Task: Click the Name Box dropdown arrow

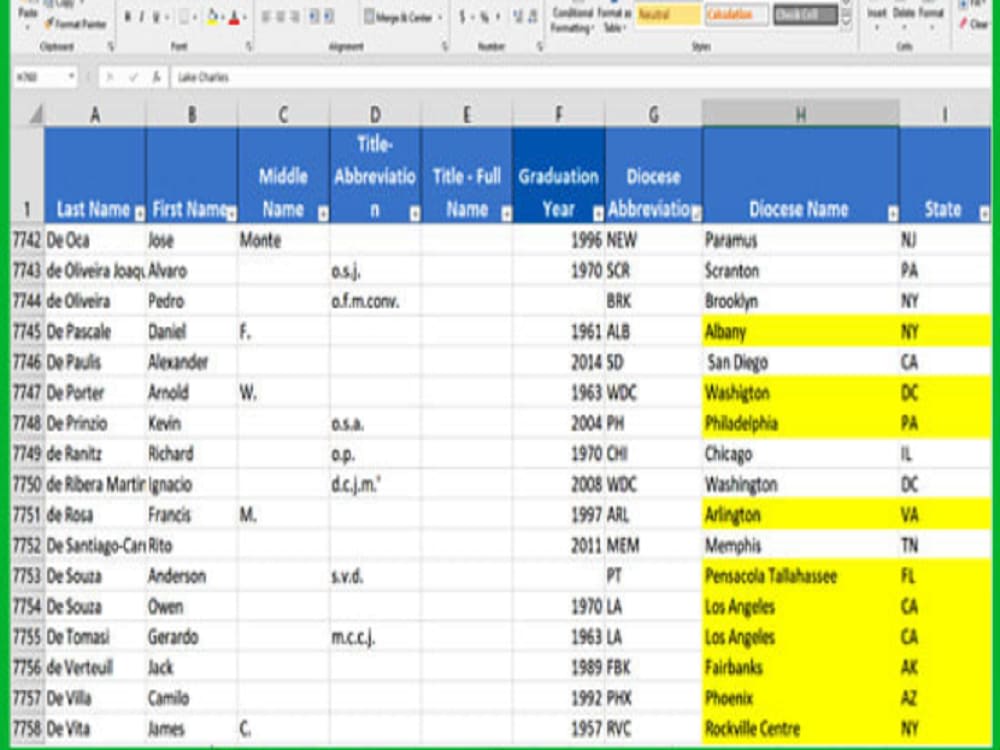Action: click(x=71, y=77)
